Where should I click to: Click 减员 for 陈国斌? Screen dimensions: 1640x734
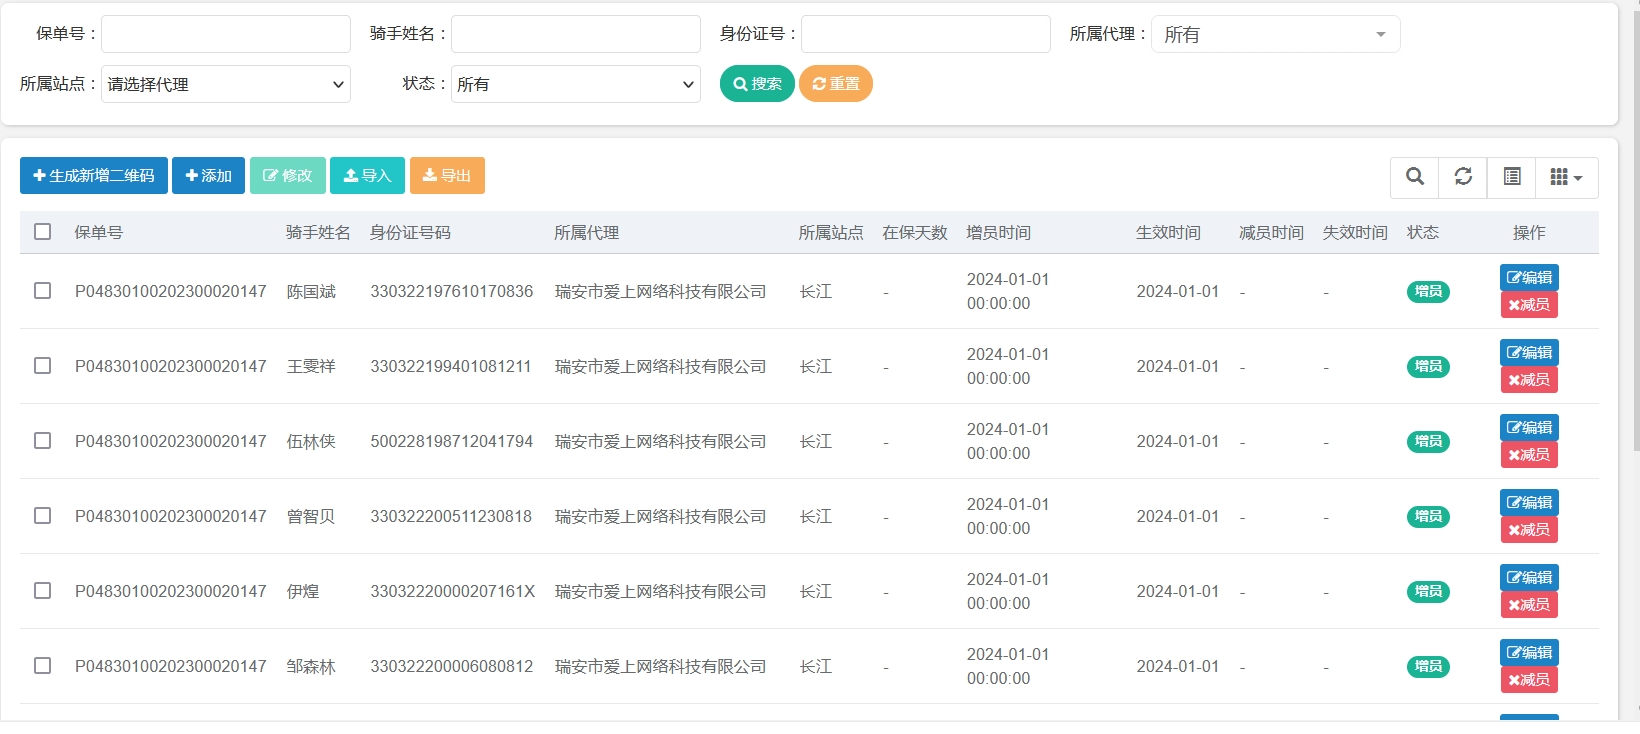[x=1529, y=305]
